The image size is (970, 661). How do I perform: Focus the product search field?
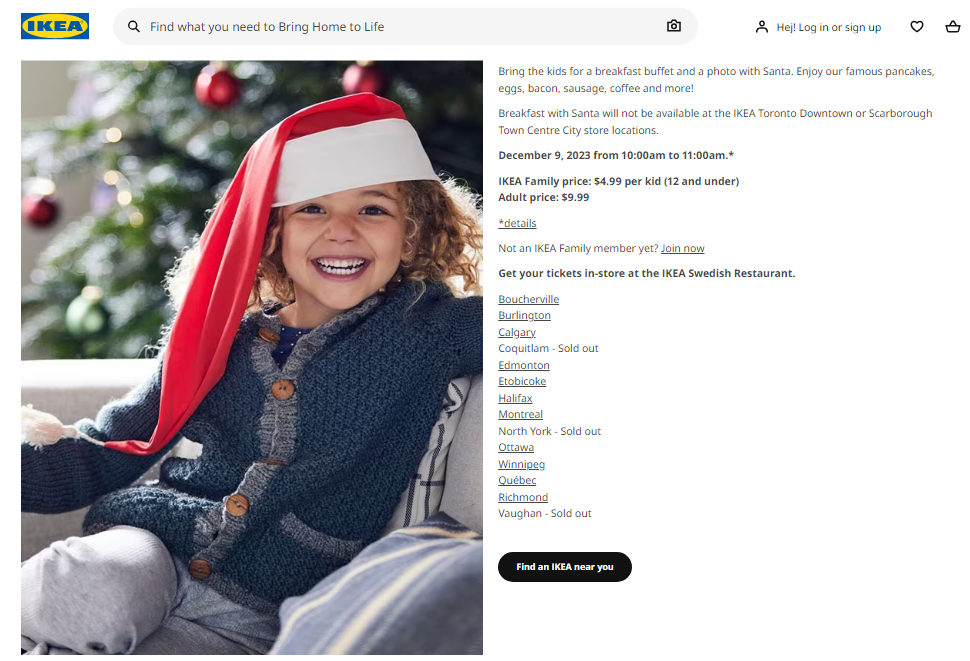tap(405, 27)
